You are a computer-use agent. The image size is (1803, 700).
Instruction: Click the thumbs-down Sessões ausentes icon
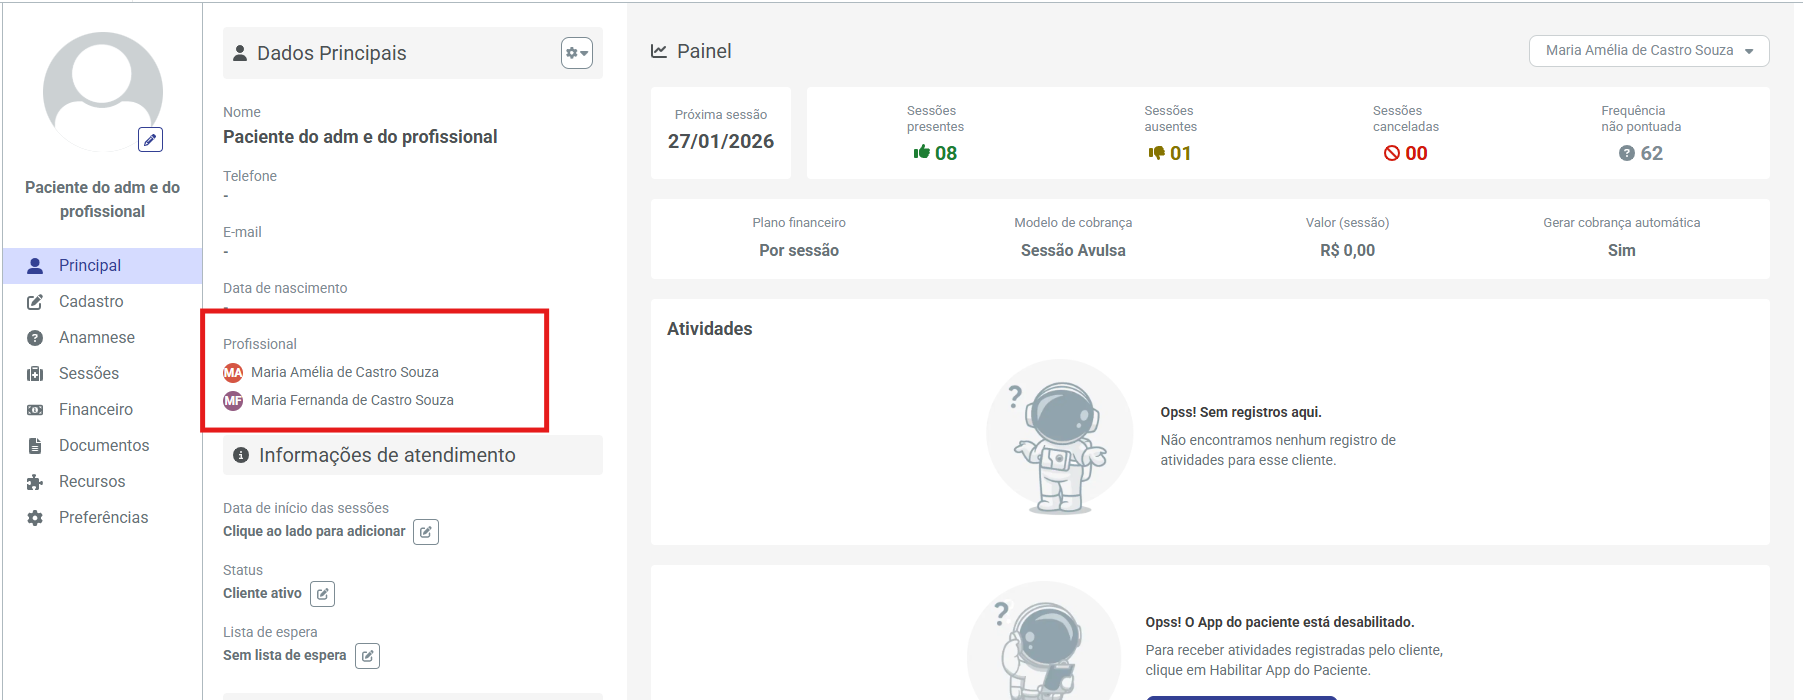pyautogui.click(x=1157, y=153)
